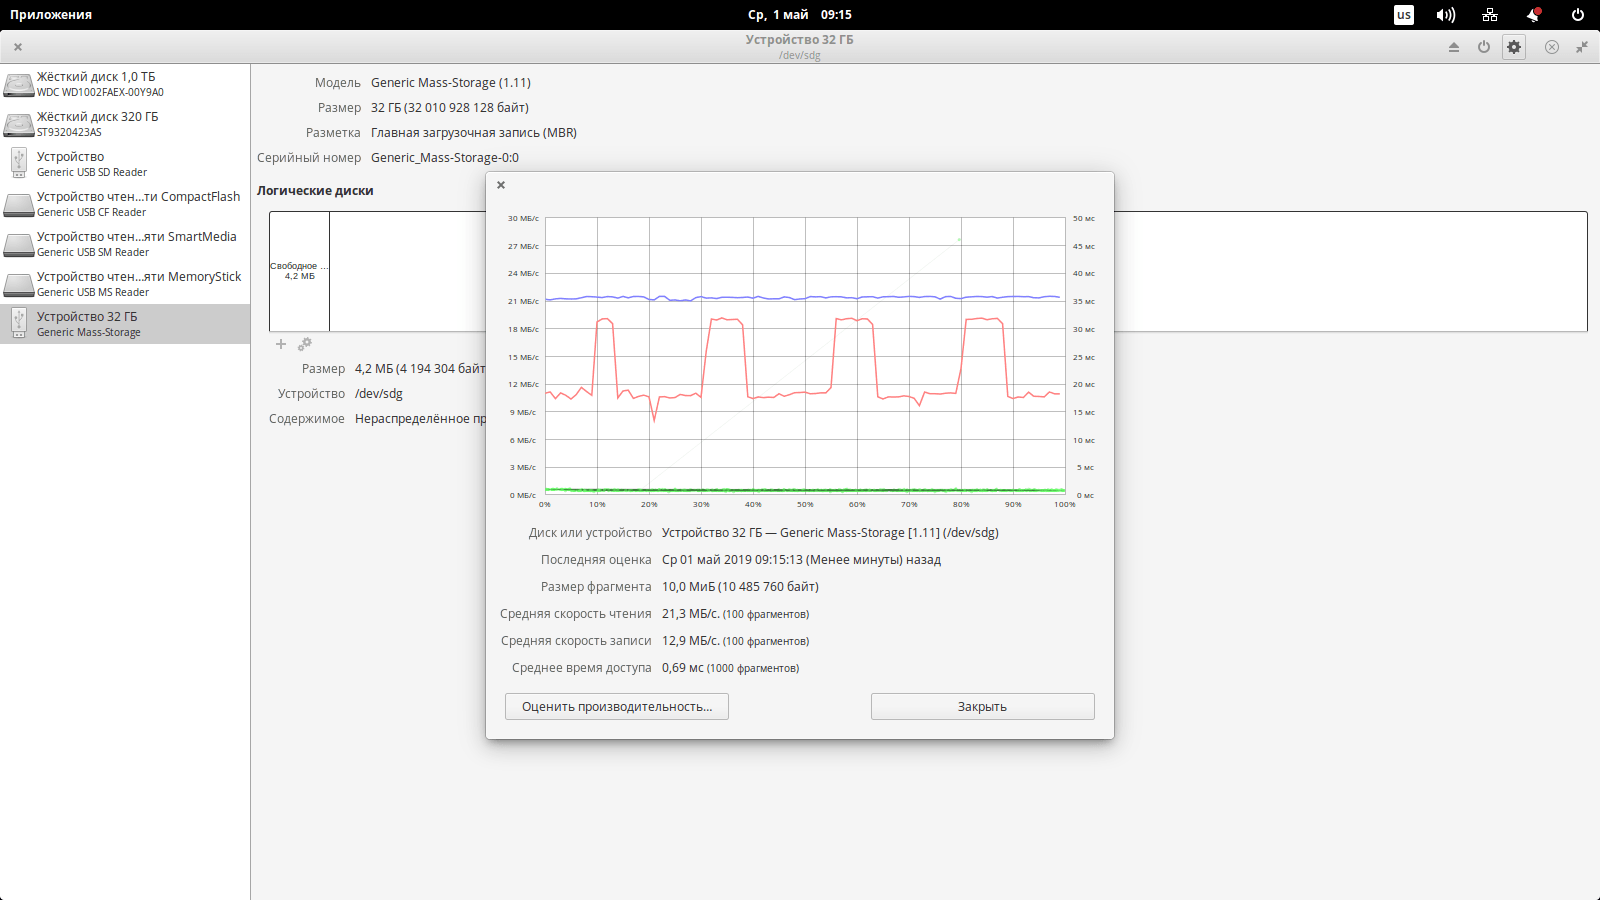1600x900 pixels.
Task: Close the benchmark dialog with its X
Action: click(501, 185)
